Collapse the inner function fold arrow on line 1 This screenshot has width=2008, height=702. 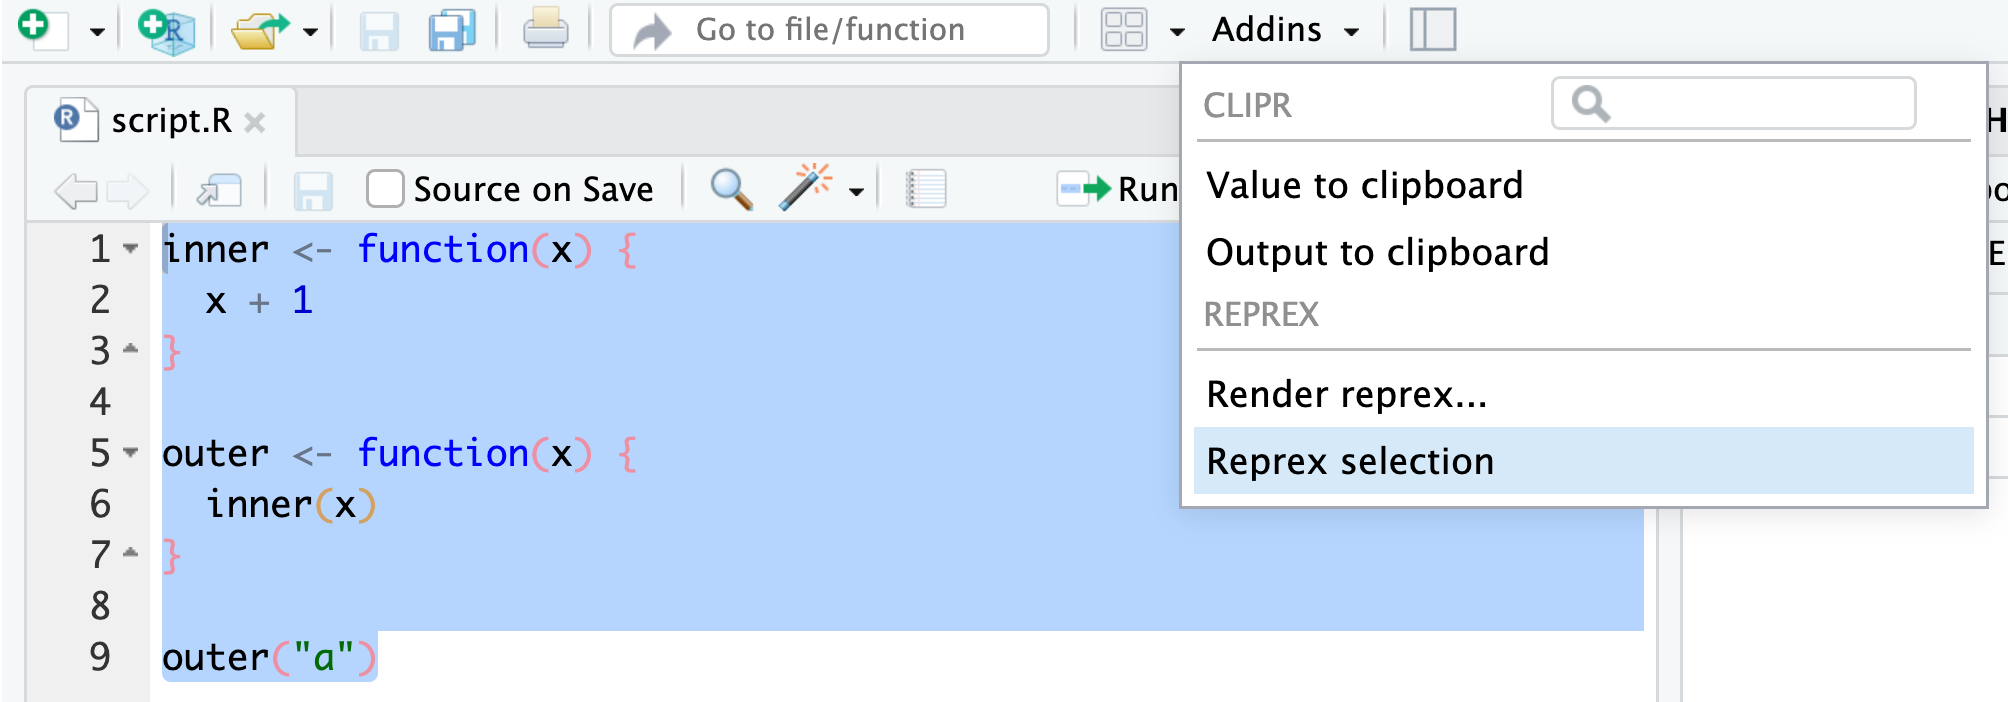(x=131, y=248)
